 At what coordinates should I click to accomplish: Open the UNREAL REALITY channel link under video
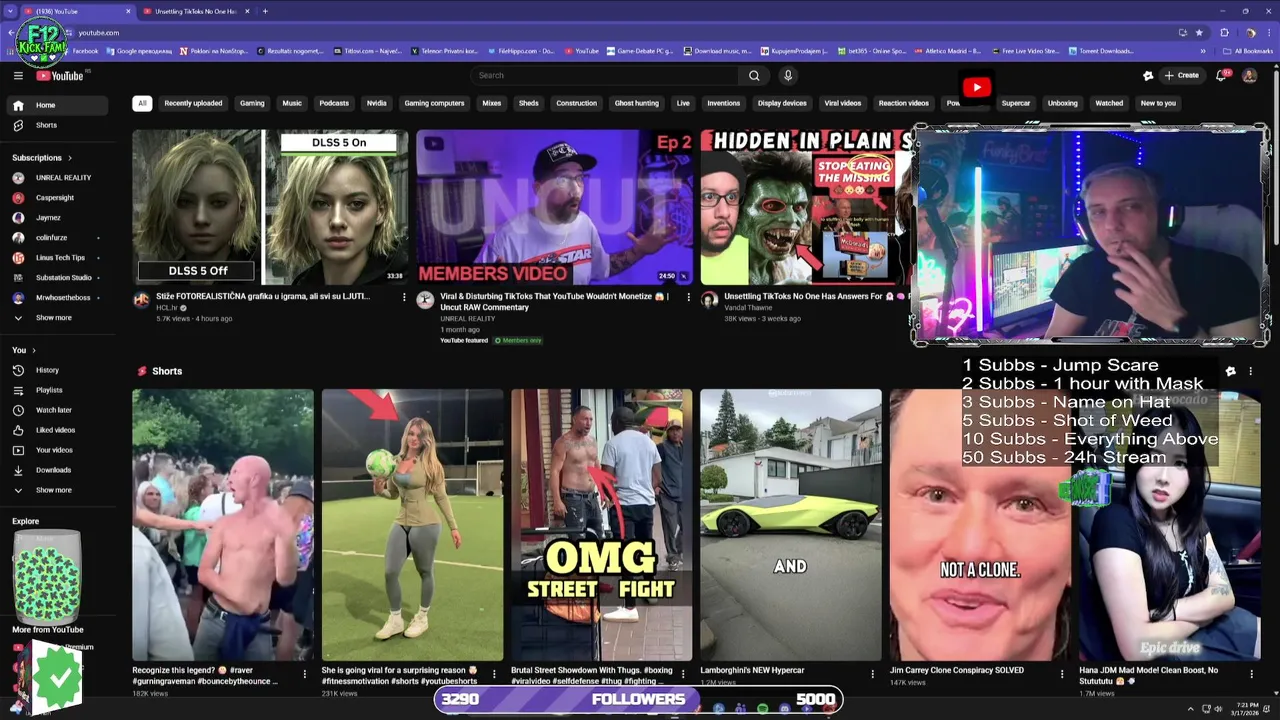[467, 318]
